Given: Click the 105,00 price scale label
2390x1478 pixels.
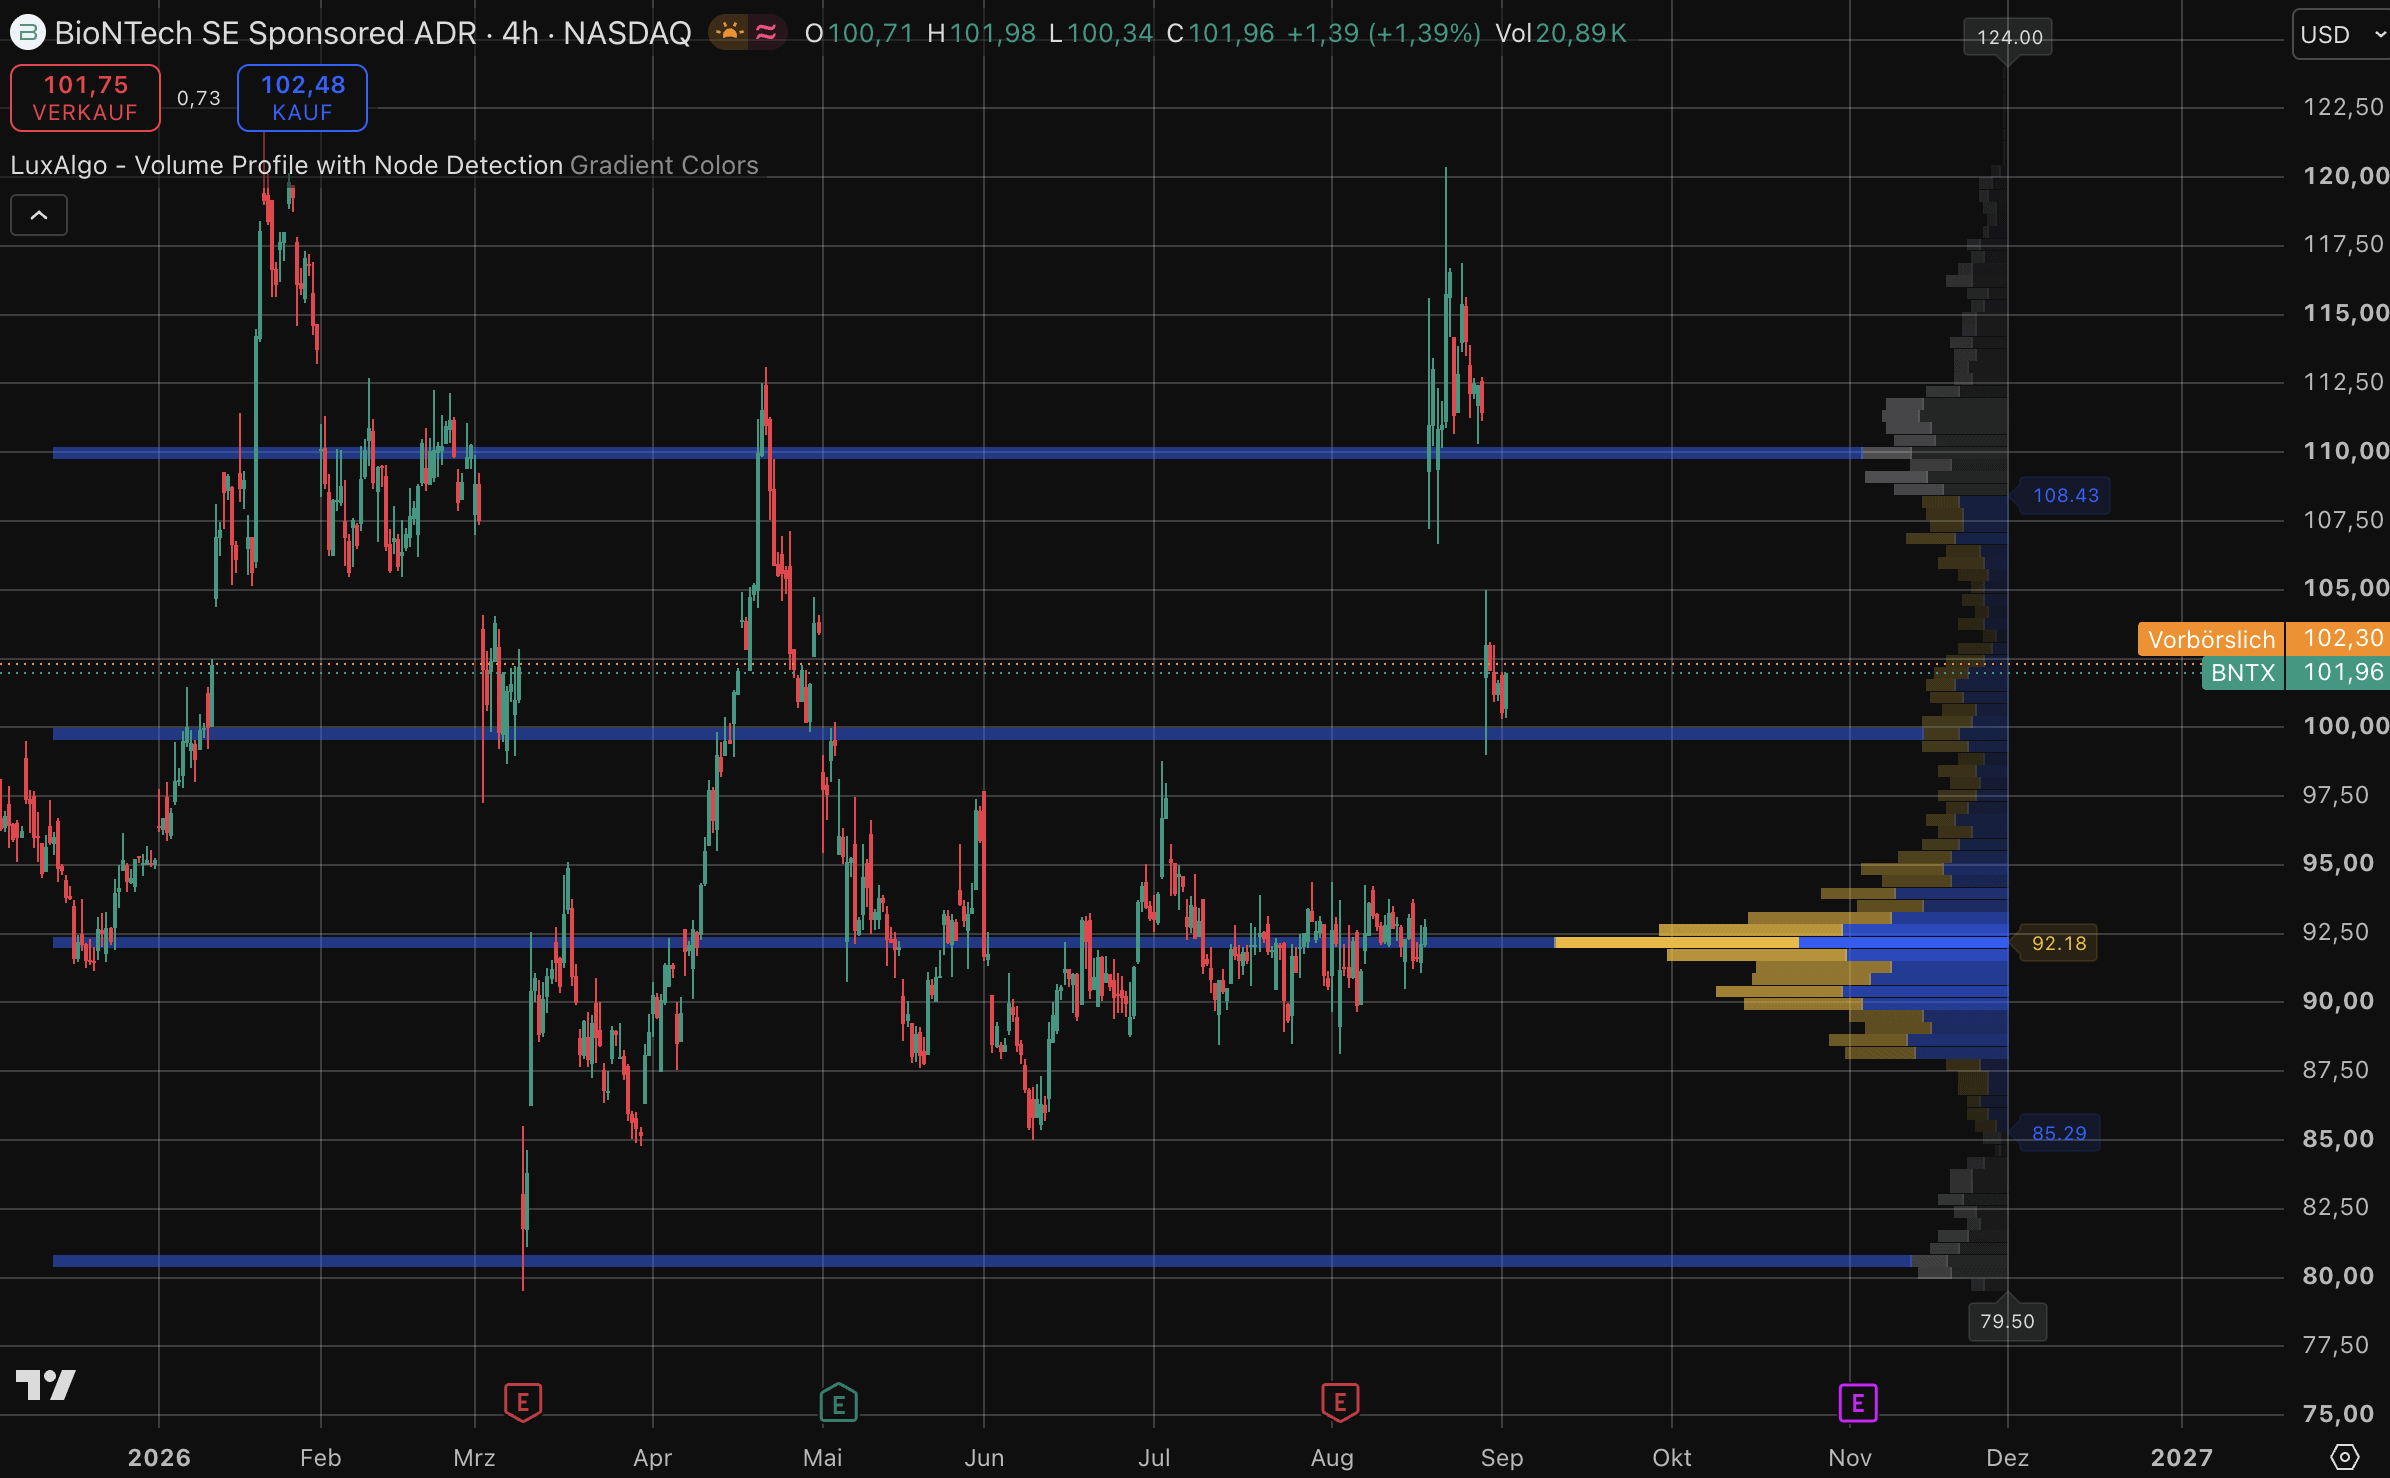Looking at the screenshot, I should tap(2344, 588).
